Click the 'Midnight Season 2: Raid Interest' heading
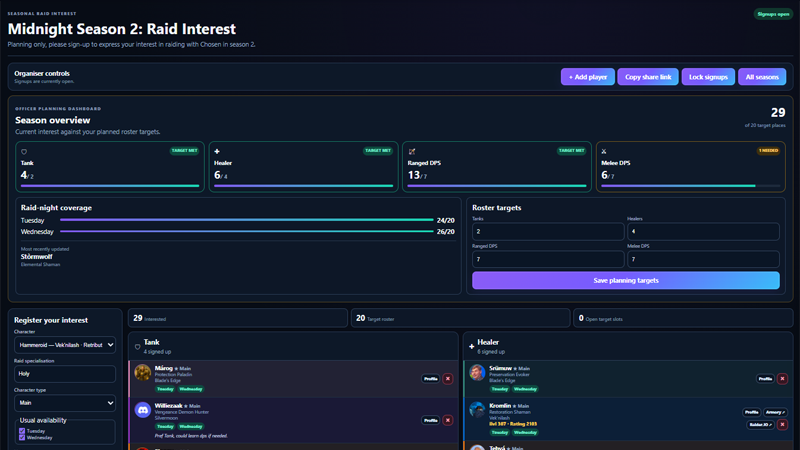Screen dimensions: 800x450 [x=121, y=29]
